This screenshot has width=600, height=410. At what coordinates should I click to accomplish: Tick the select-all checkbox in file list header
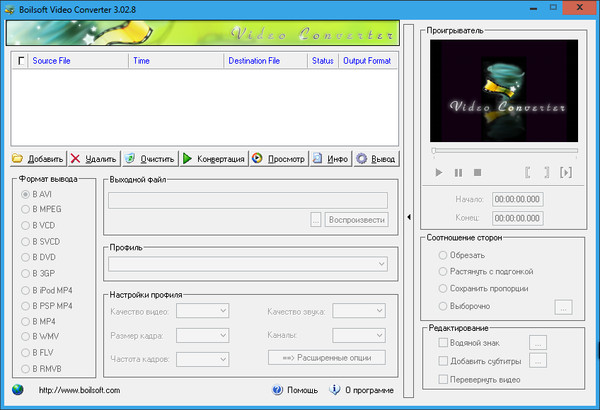pyautogui.click(x=20, y=61)
